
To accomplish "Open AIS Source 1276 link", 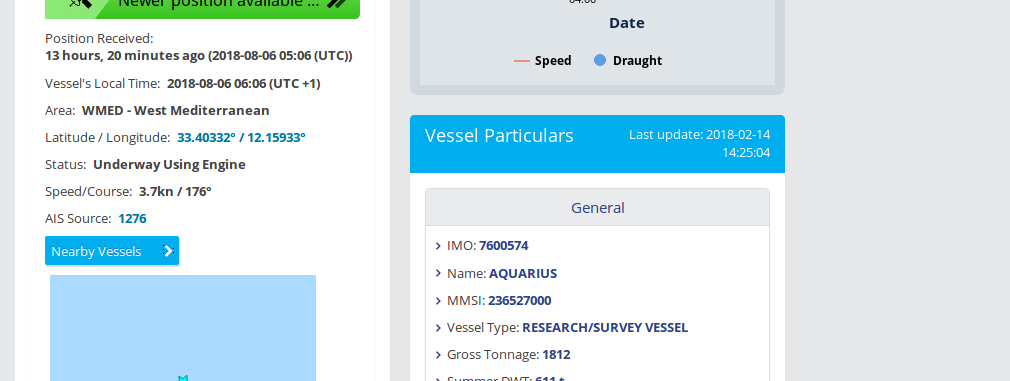I will [x=132, y=219].
